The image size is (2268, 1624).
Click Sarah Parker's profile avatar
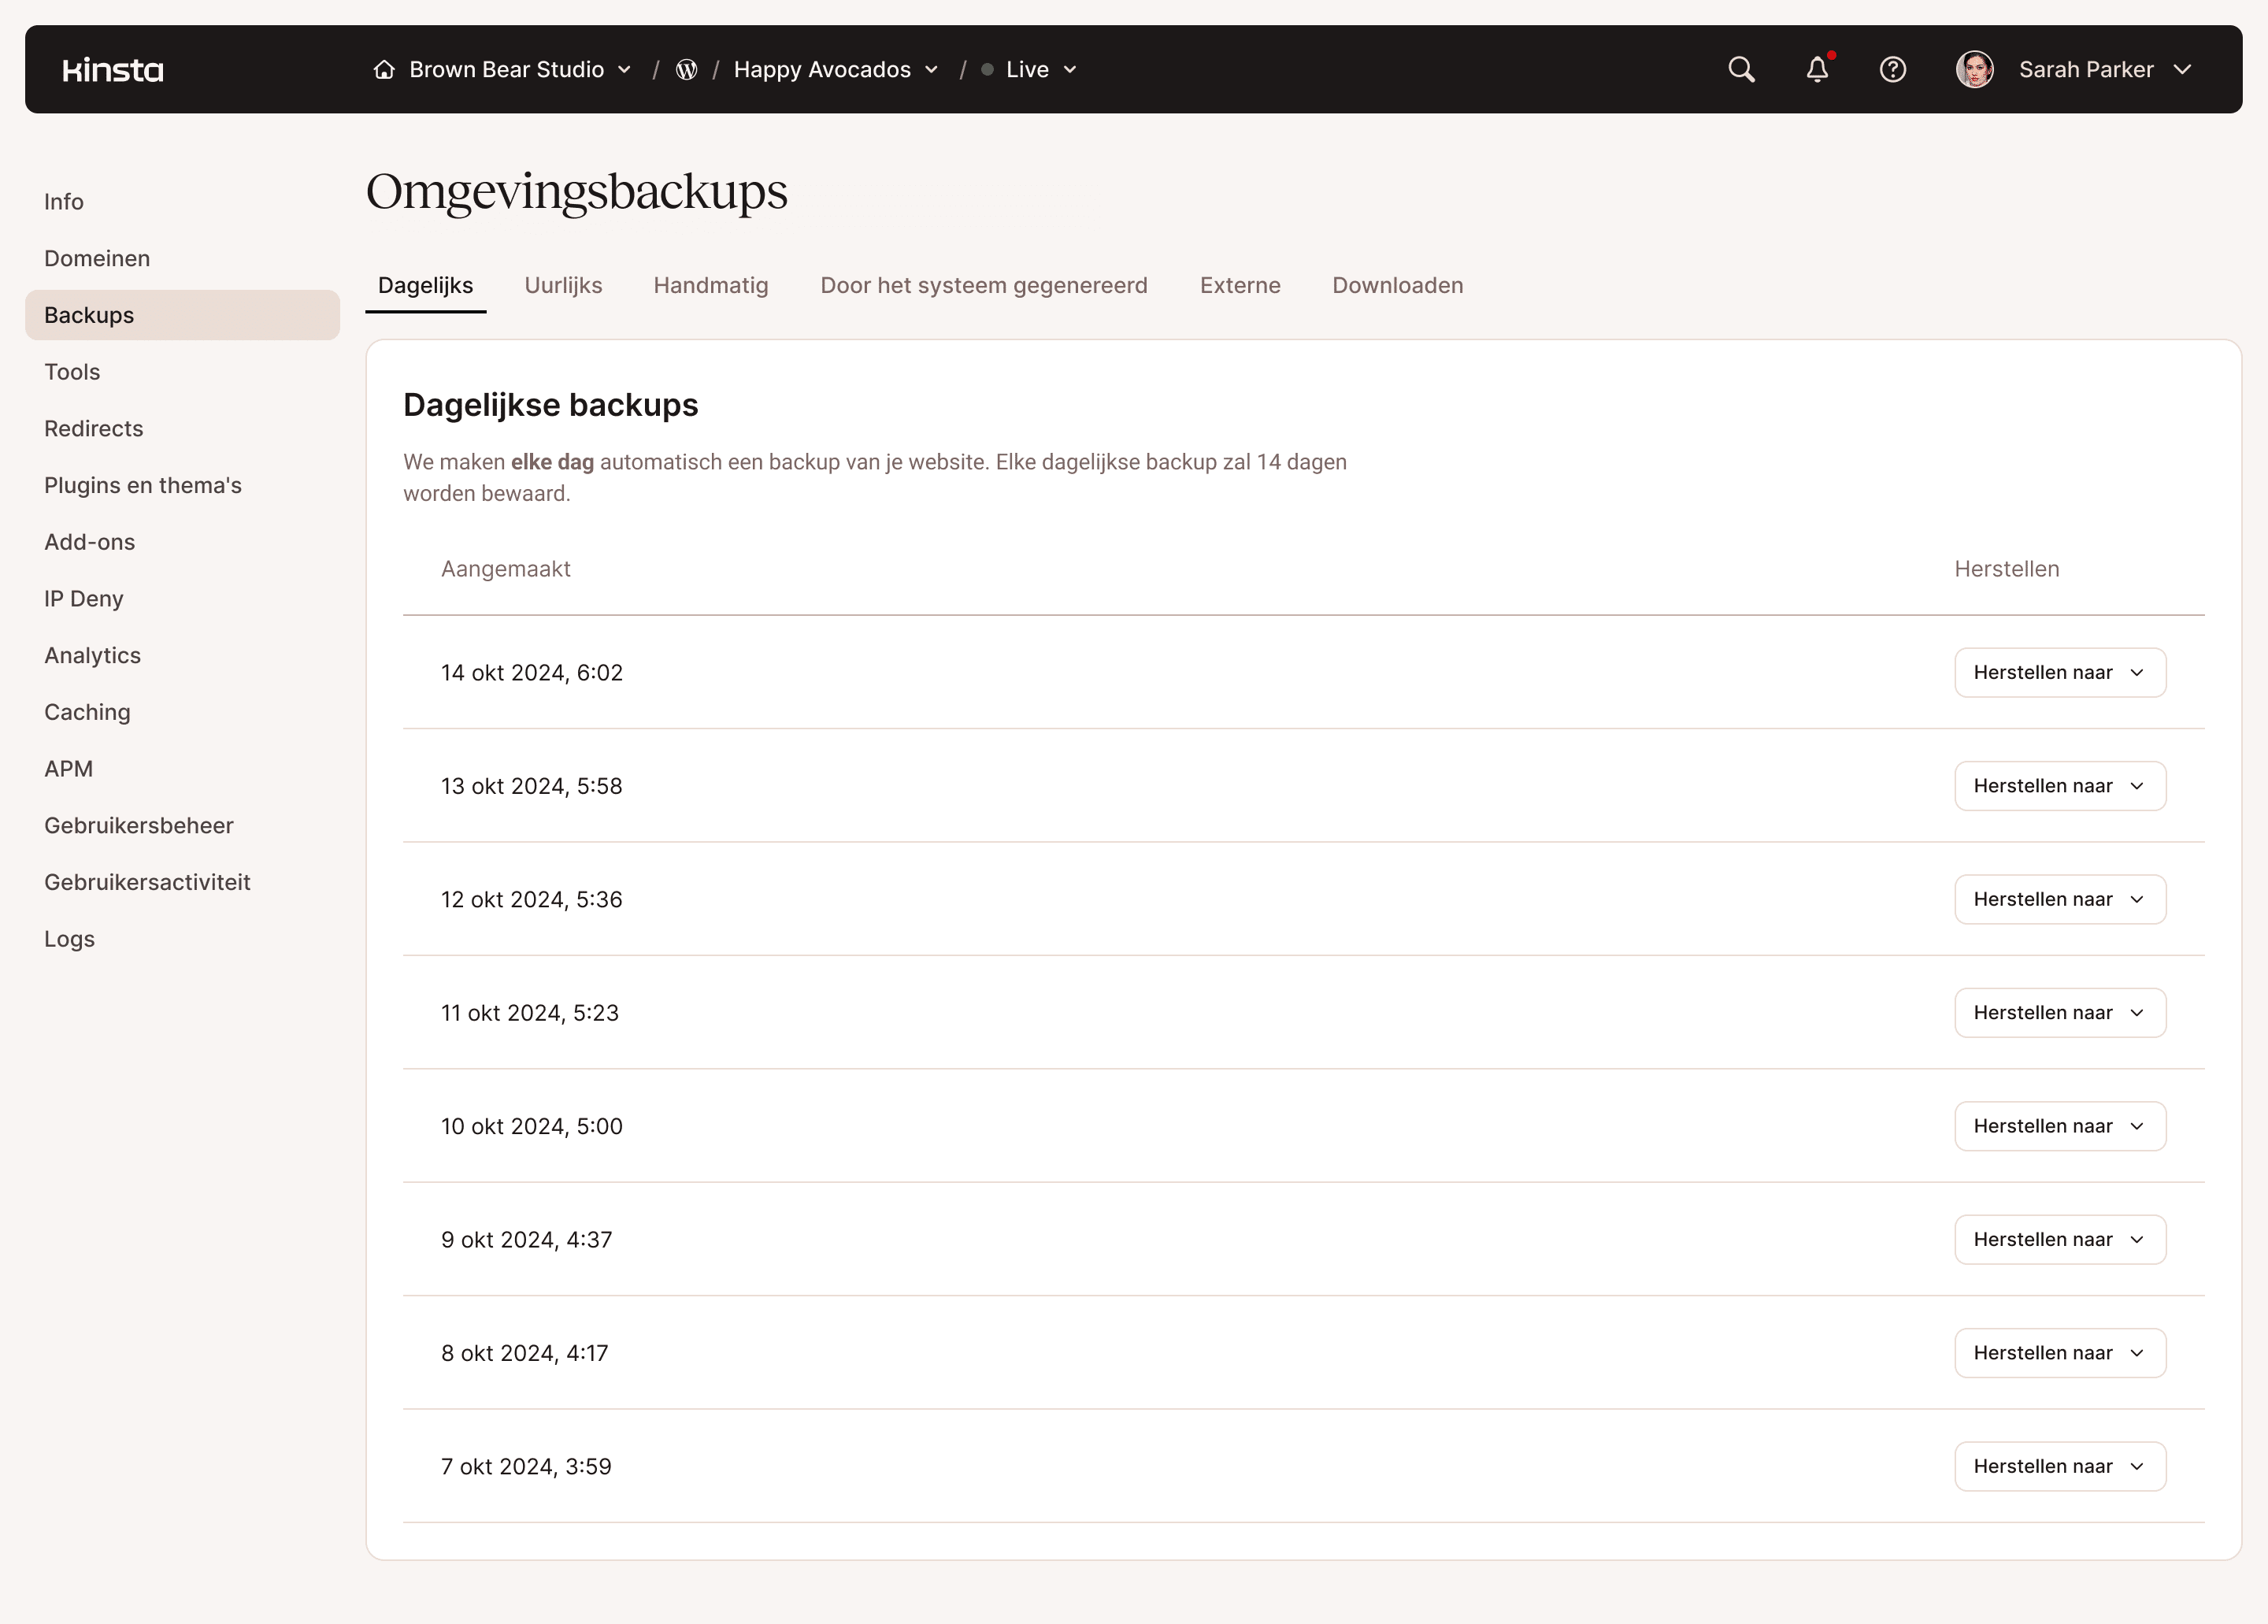tap(1975, 69)
